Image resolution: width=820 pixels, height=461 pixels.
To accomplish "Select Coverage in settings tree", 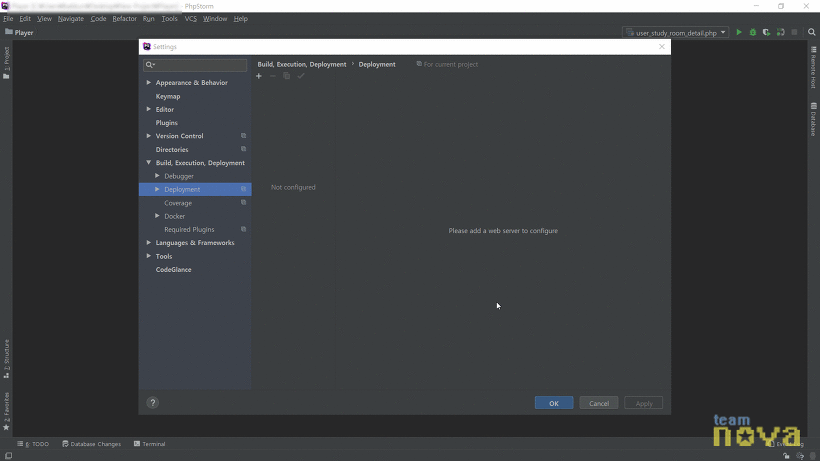I will 178,203.
